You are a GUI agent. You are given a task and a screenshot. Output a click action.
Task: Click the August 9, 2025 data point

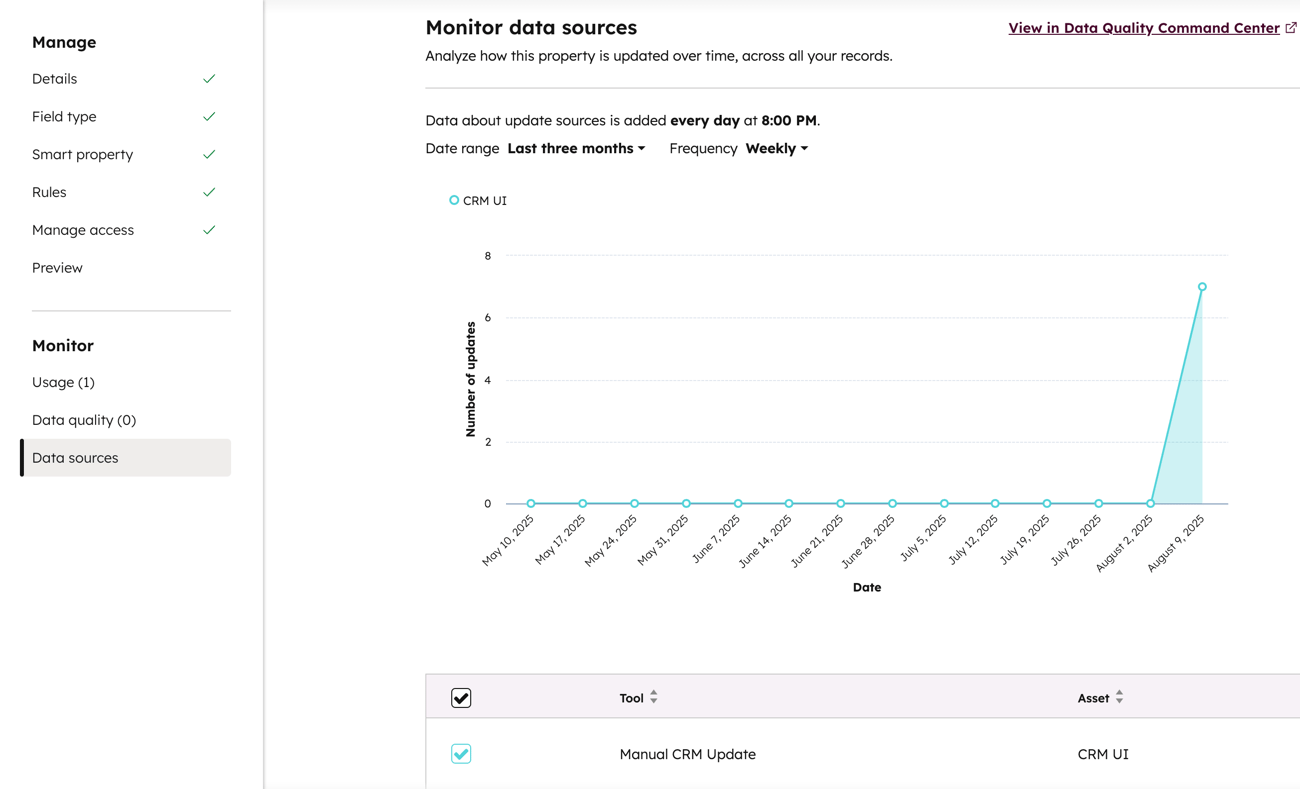tap(1202, 287)
